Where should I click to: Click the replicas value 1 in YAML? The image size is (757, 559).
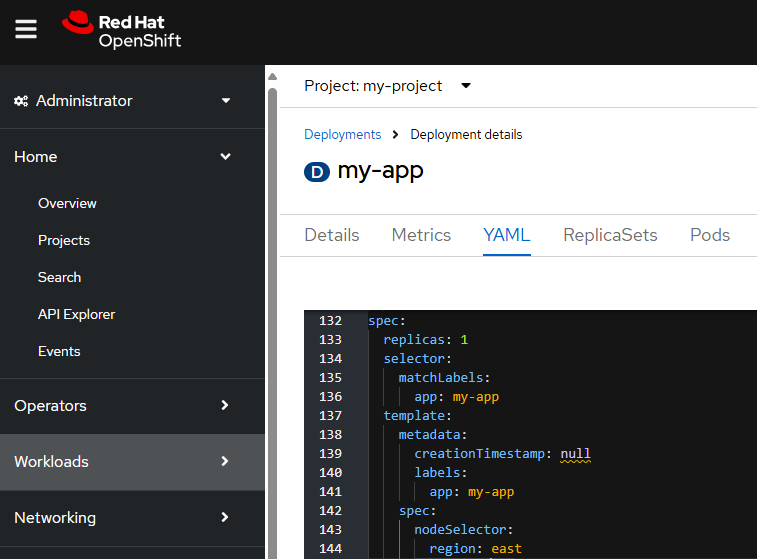click(x=464, y=340)
